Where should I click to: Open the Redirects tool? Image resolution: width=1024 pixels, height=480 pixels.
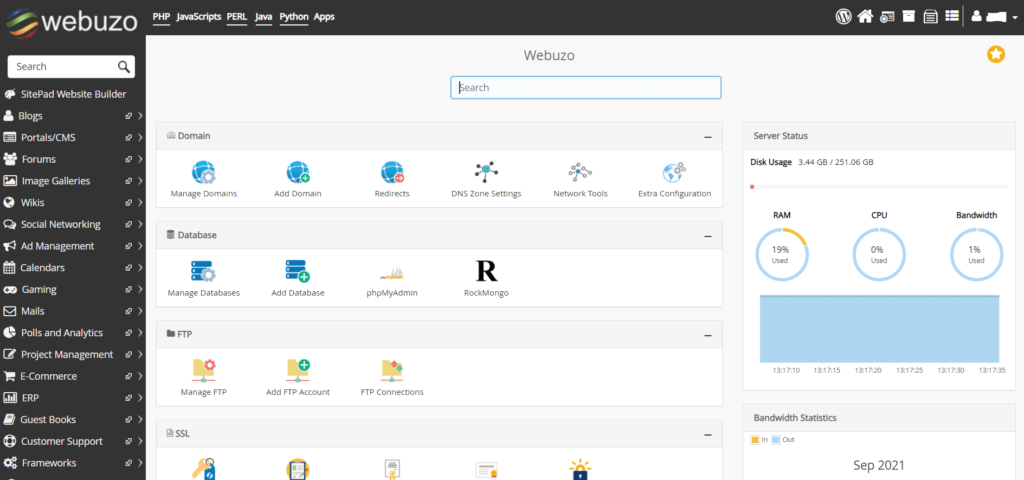pyautogui.click(x=392, y=172)
